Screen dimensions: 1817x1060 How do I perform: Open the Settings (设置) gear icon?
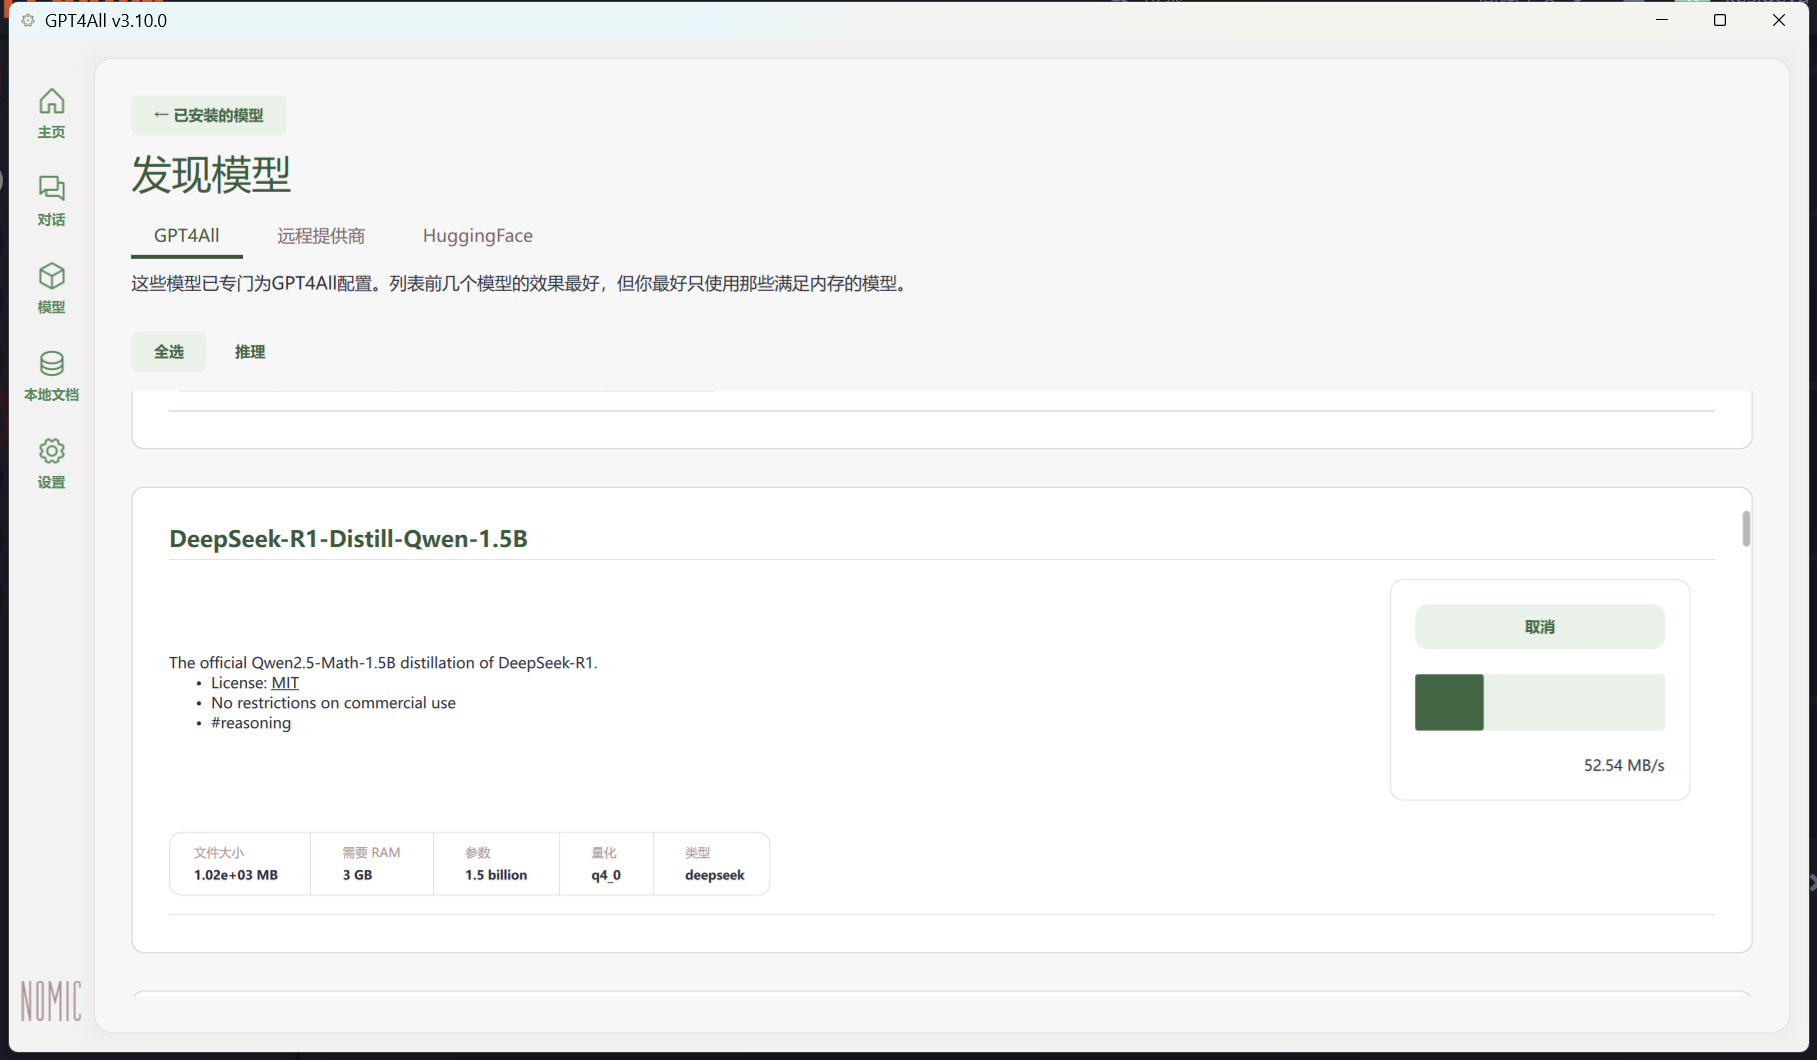(x=52, y=463)
